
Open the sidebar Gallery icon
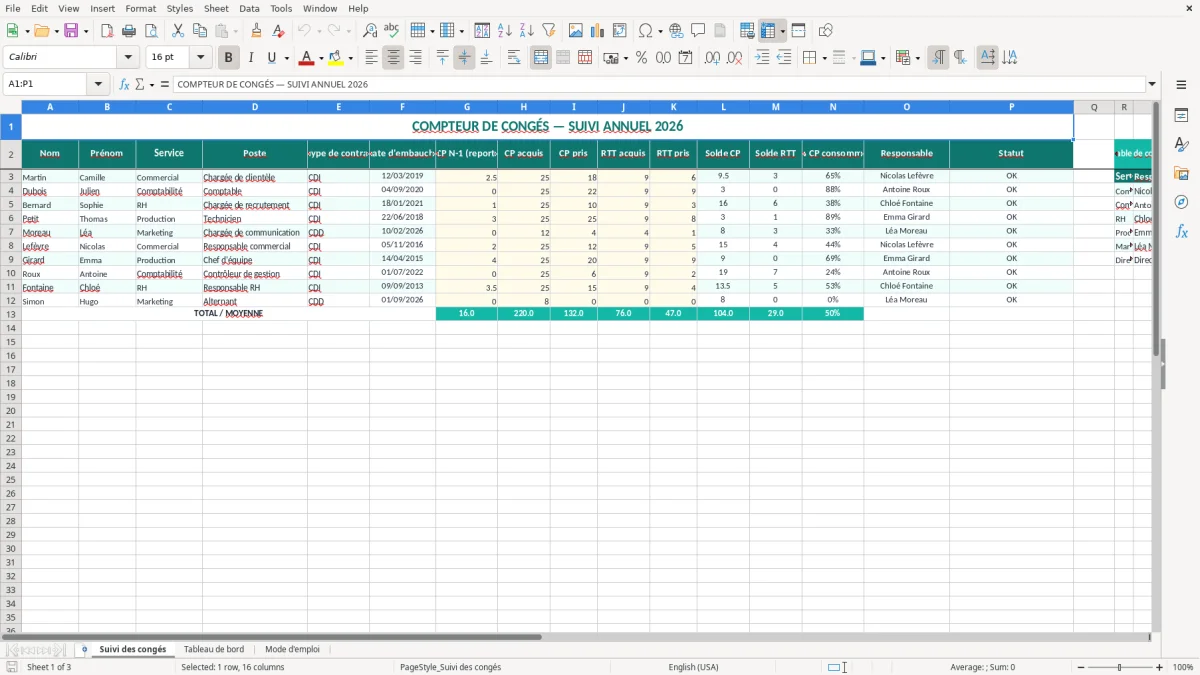point(1181,173)
